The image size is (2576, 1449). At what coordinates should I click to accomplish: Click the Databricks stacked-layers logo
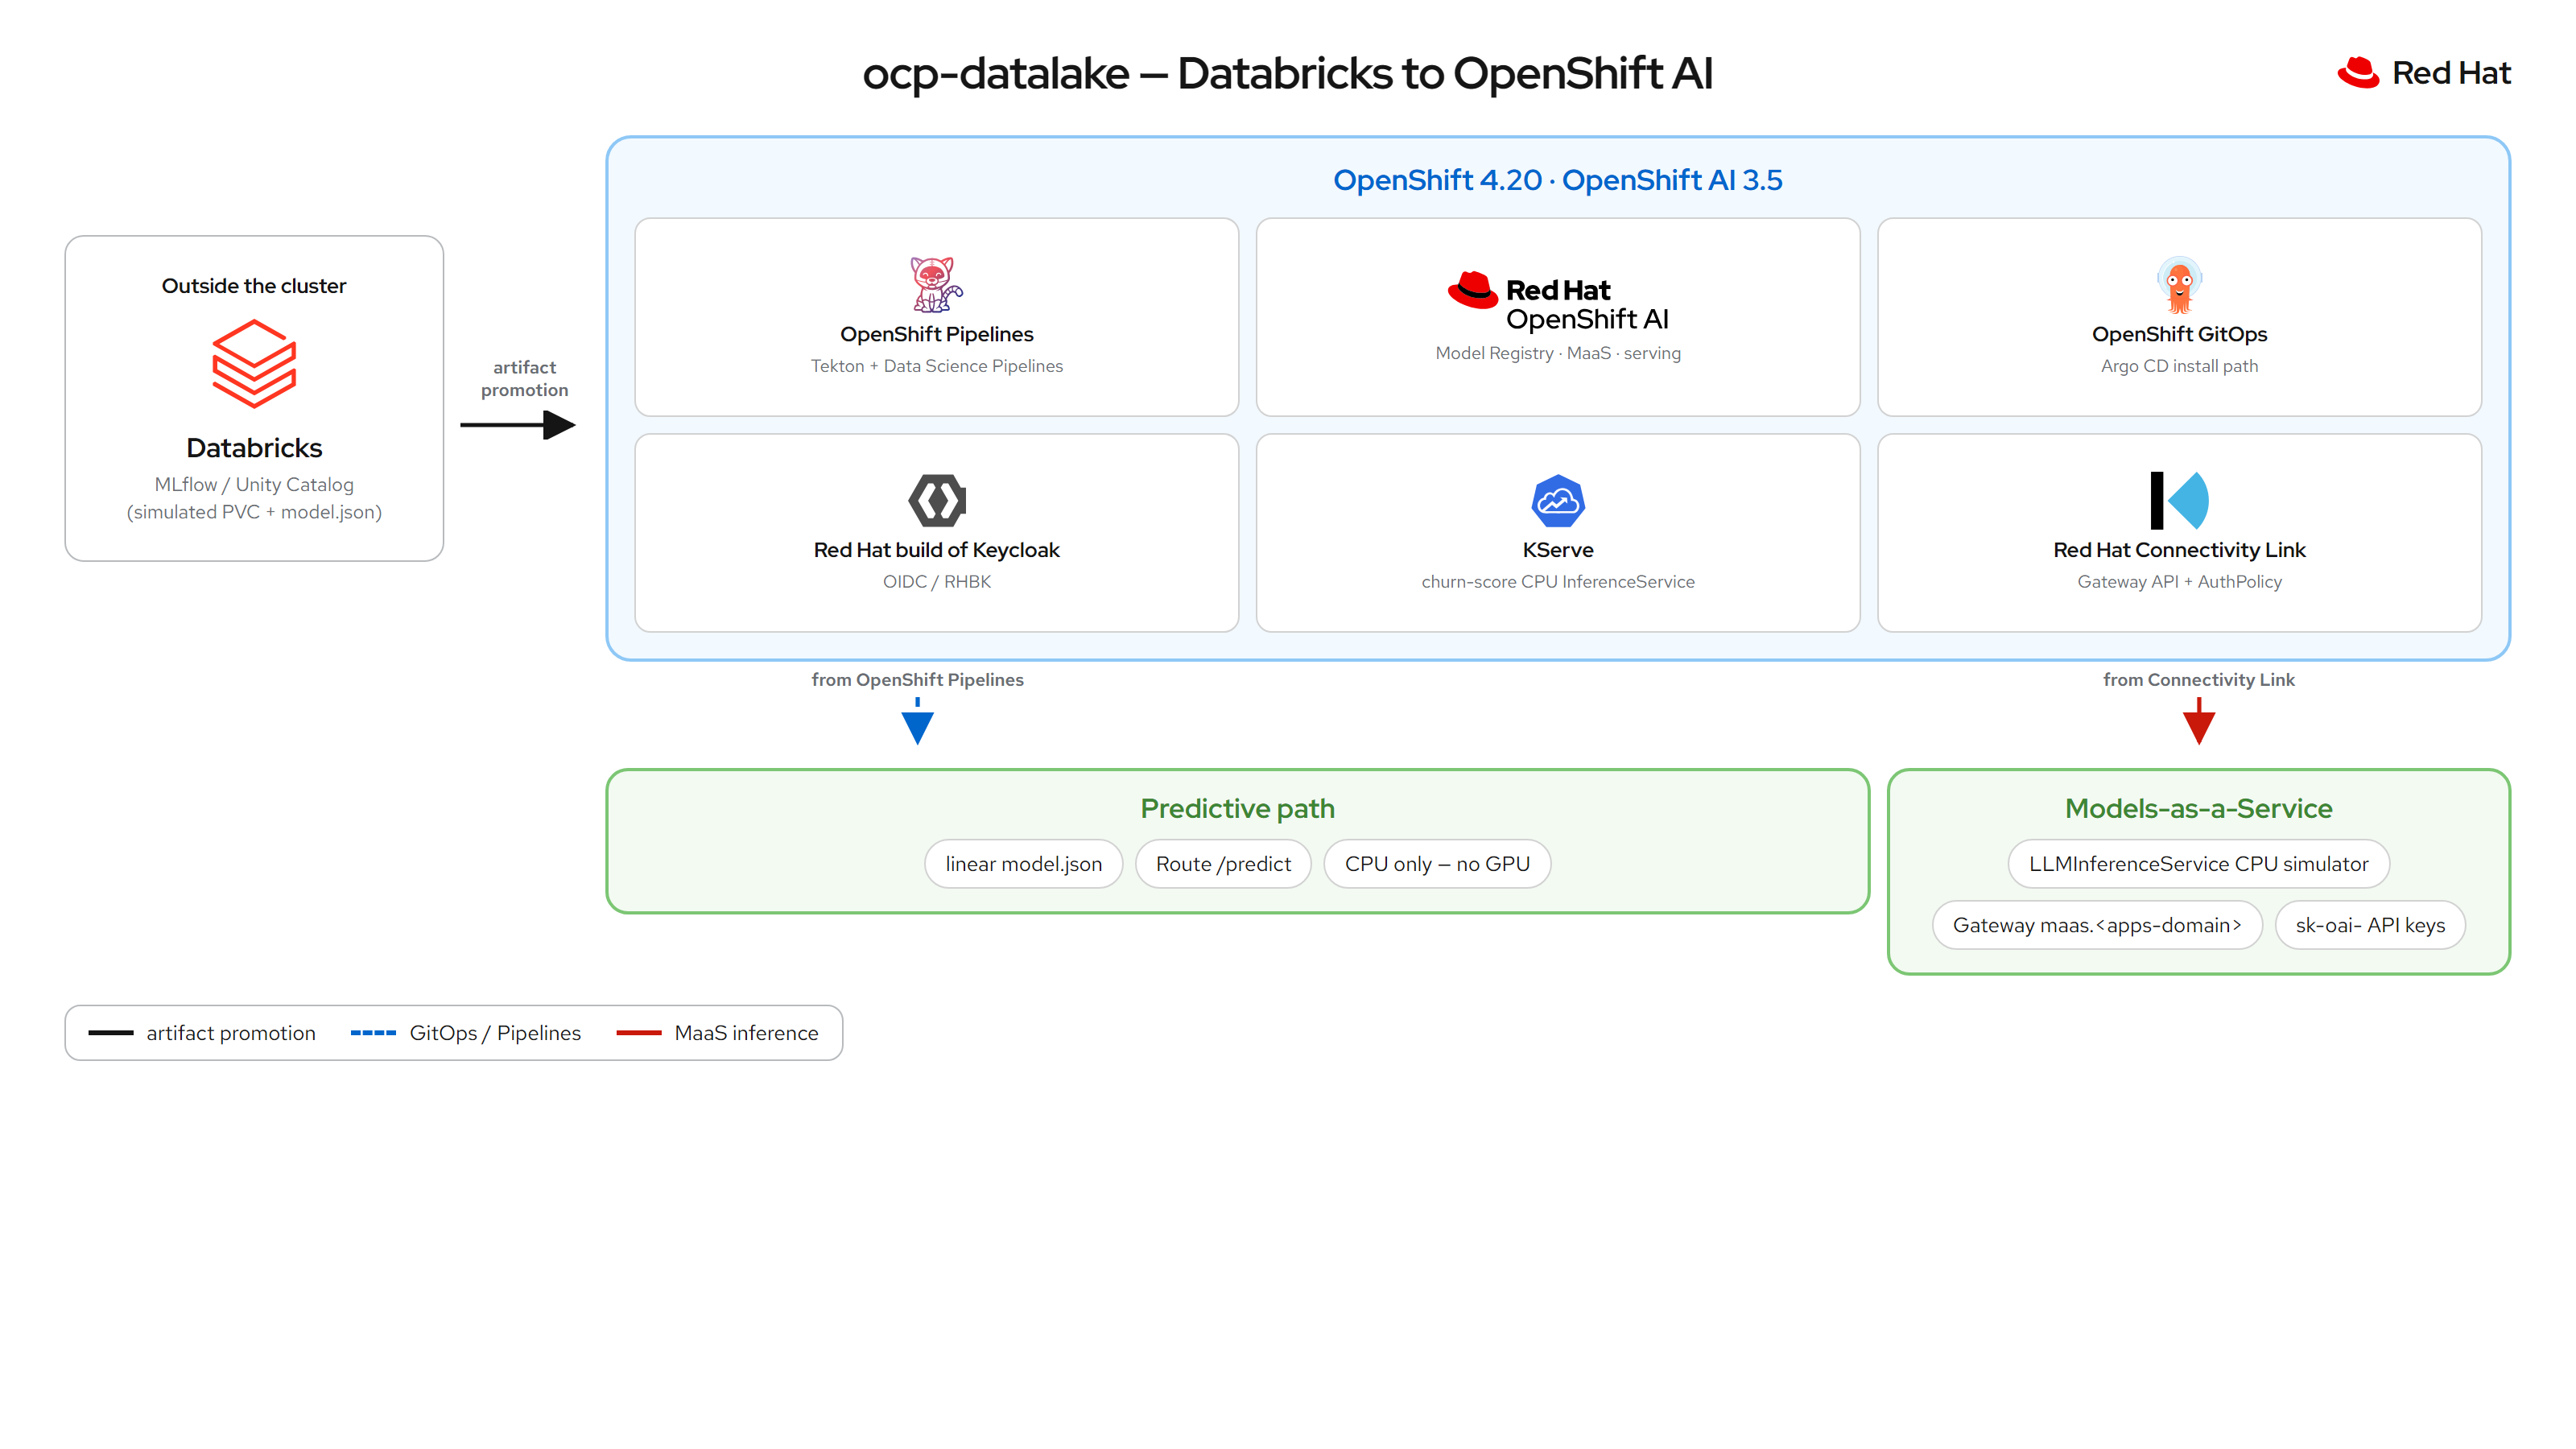254,363
